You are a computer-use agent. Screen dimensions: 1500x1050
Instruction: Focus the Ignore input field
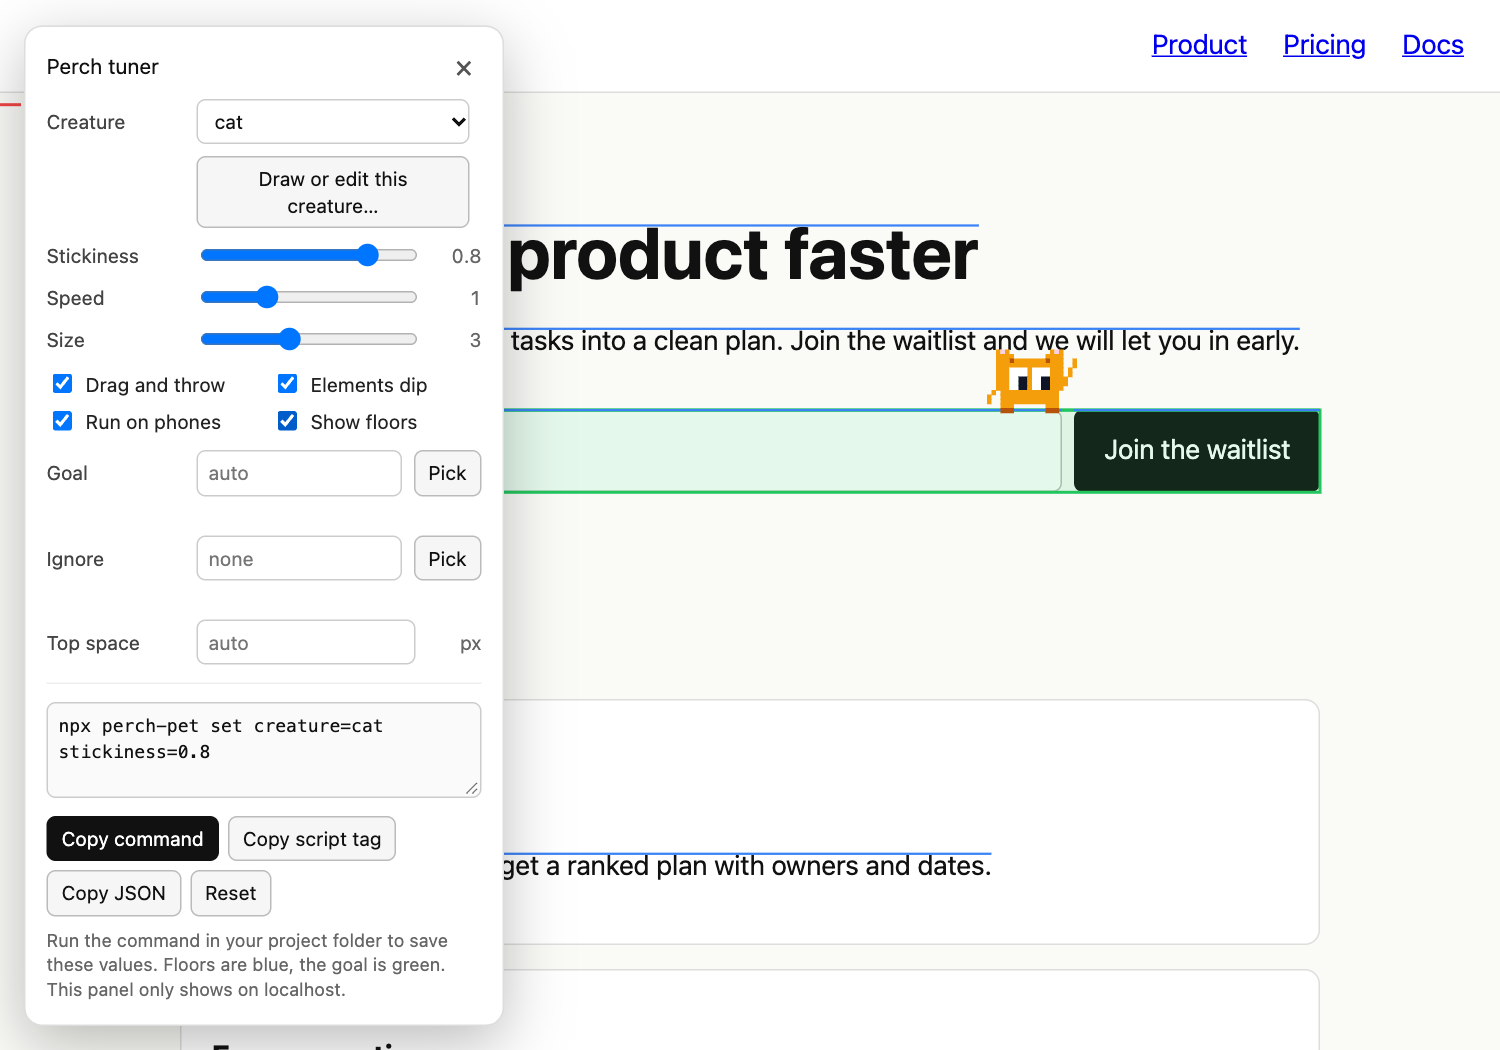click(299, 559)
